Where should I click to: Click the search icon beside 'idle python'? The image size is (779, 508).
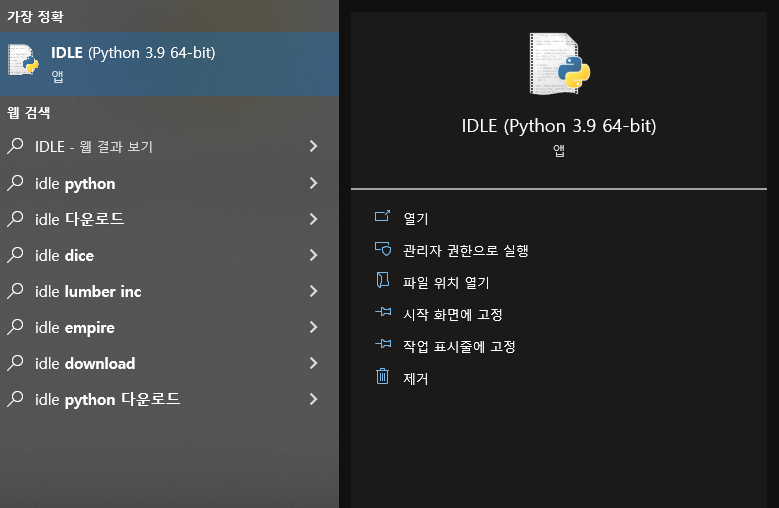(15, 183)
